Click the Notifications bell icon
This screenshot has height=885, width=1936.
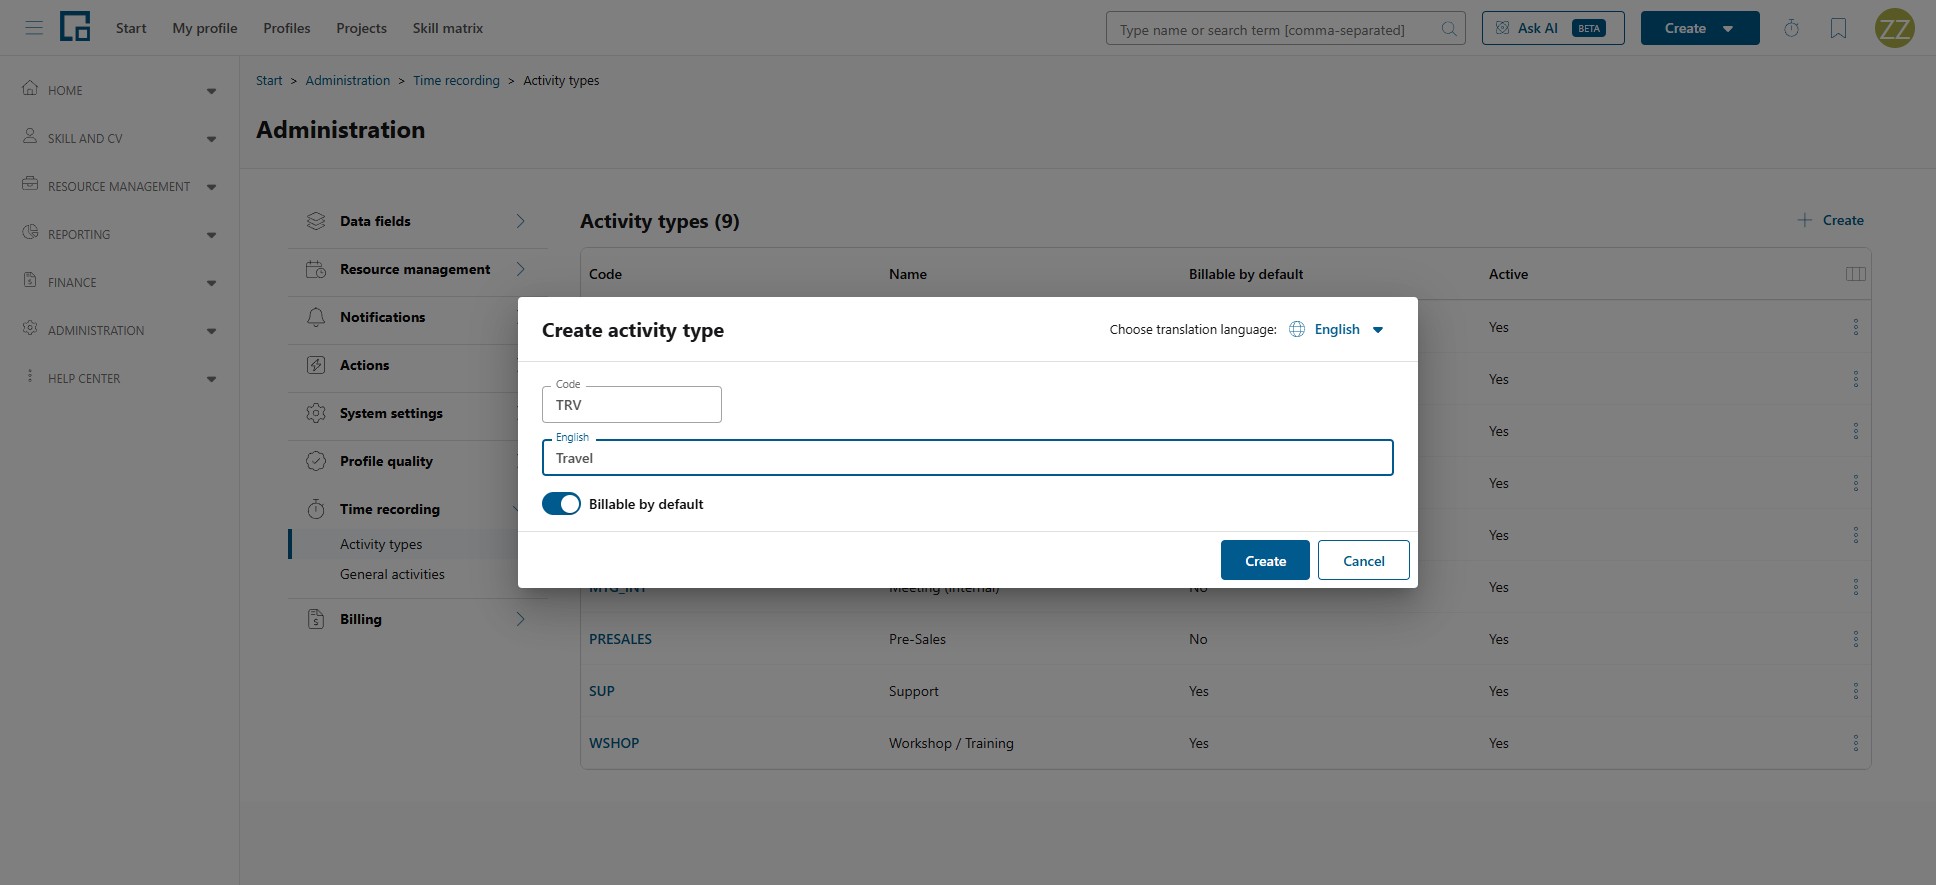coord(316,317)
